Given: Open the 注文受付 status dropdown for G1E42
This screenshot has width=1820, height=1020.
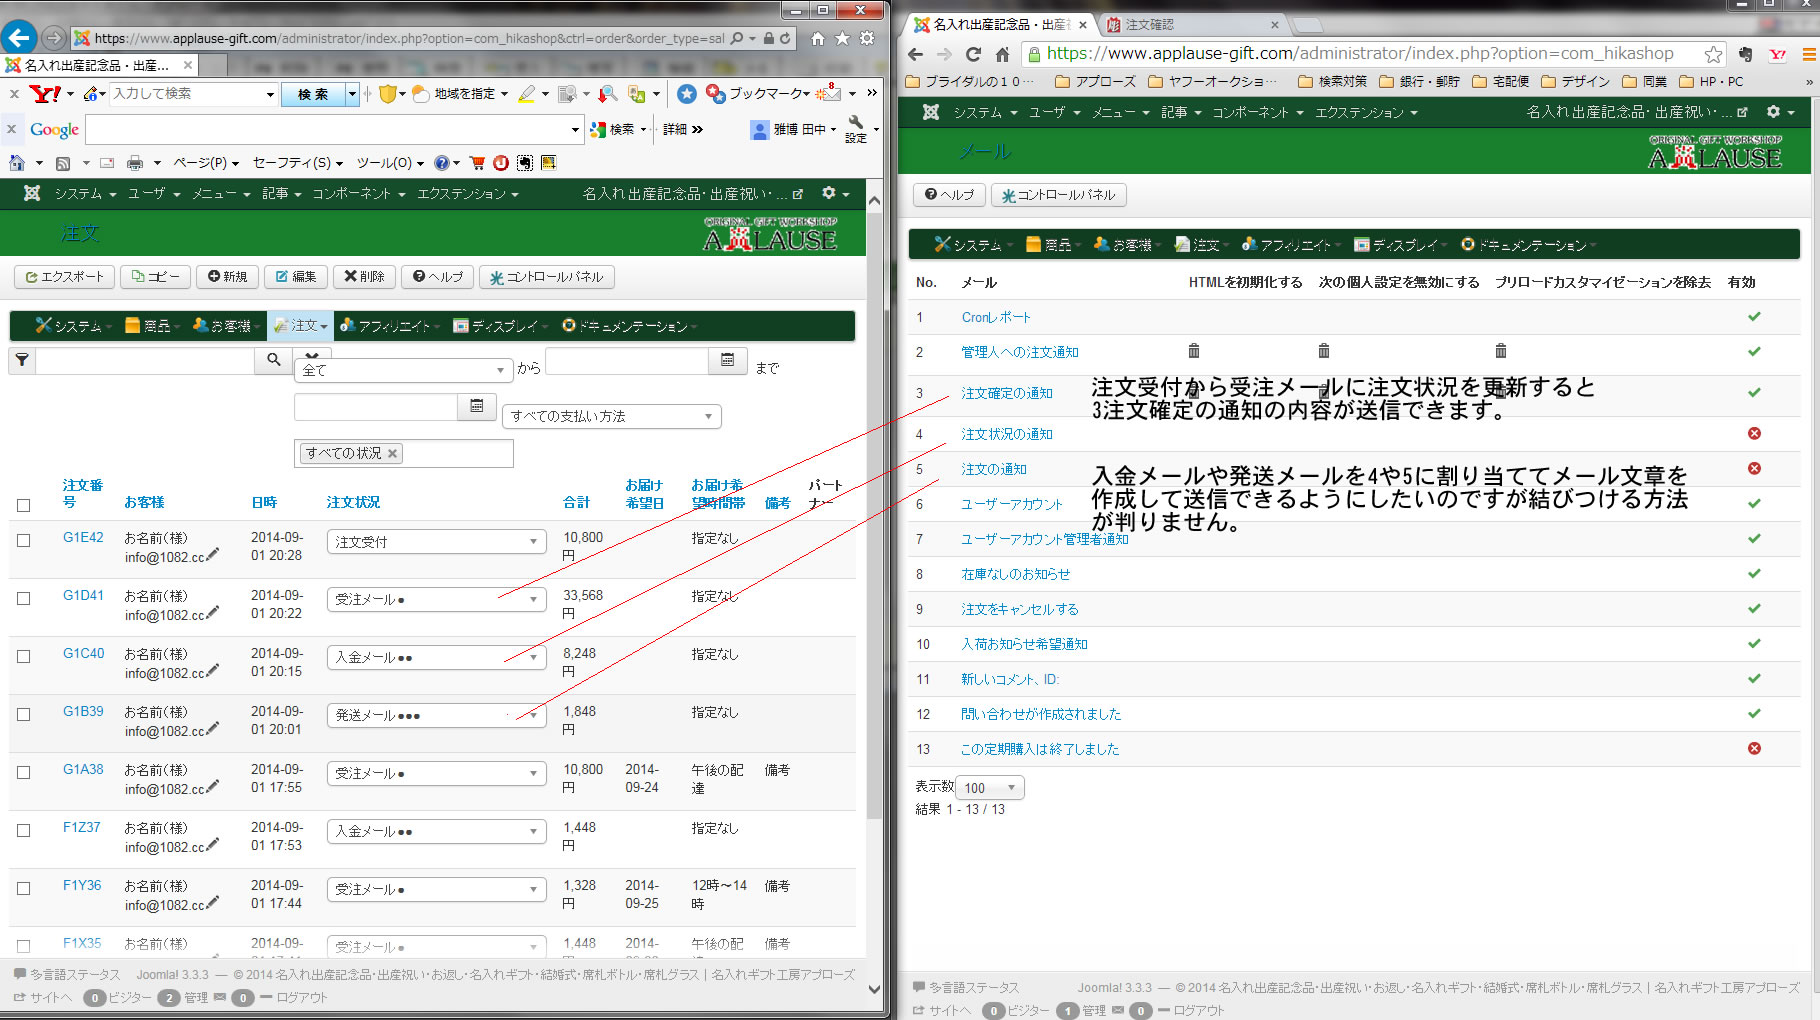Looking at the screenshot, I should pyautogui.click(x=436, y=542).
